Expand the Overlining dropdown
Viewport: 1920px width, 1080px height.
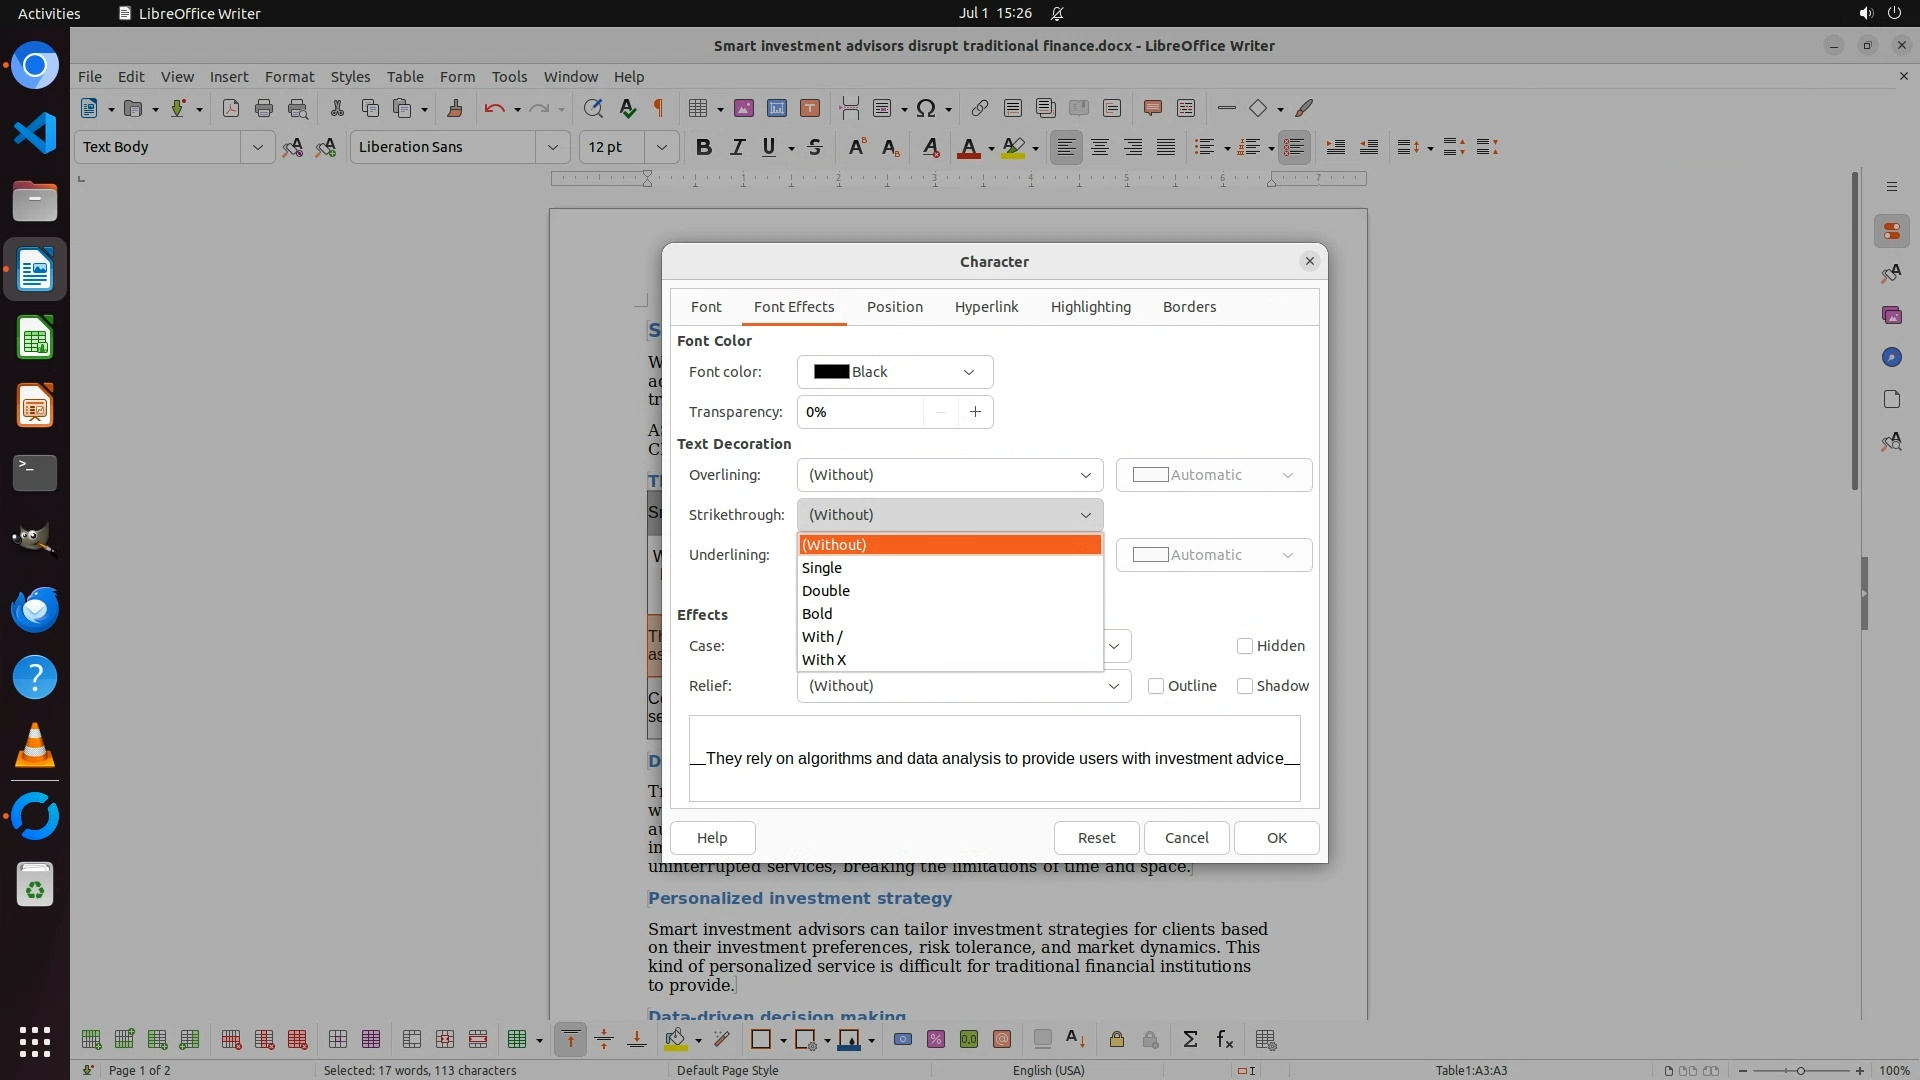949,475
